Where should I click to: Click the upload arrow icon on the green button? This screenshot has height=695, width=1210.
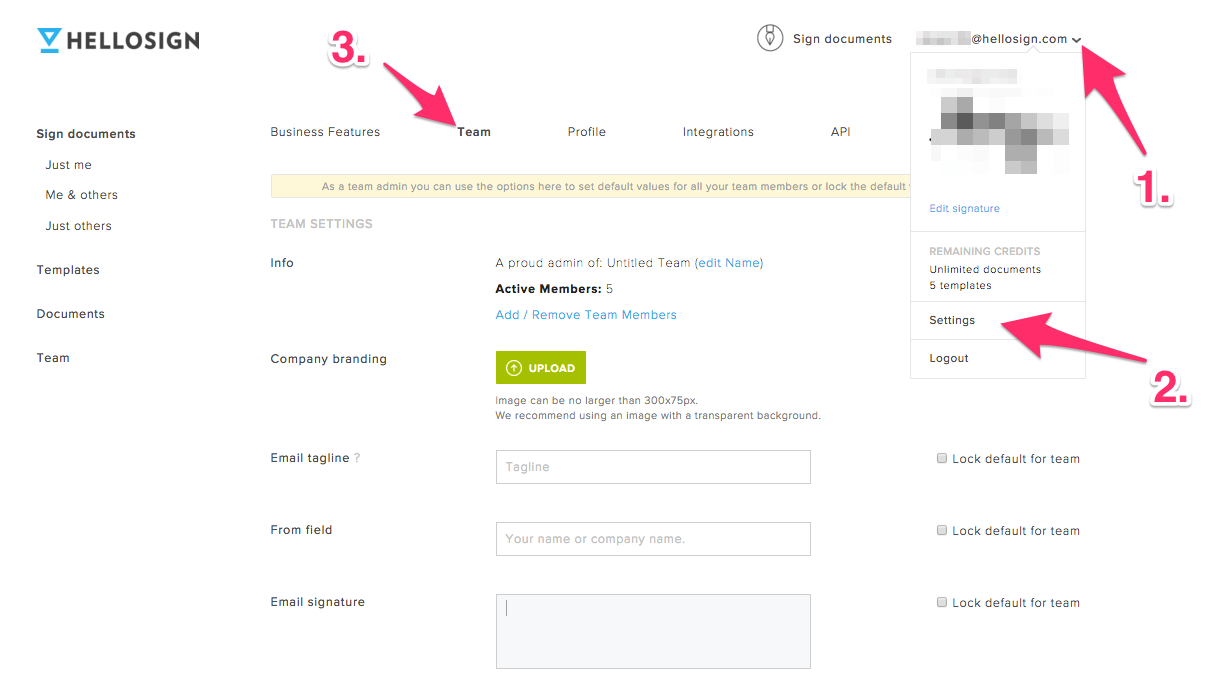pos(514,368)
